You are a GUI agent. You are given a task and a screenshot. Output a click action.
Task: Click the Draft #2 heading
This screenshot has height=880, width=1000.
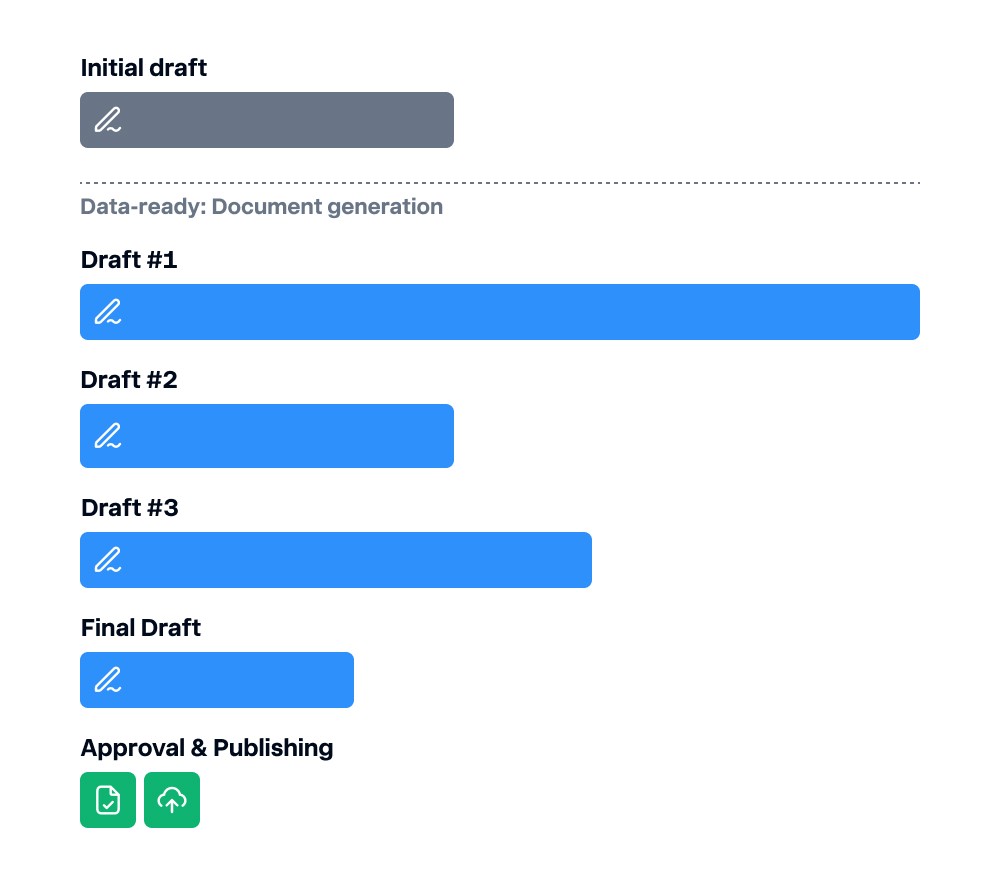tap(129, 379)
